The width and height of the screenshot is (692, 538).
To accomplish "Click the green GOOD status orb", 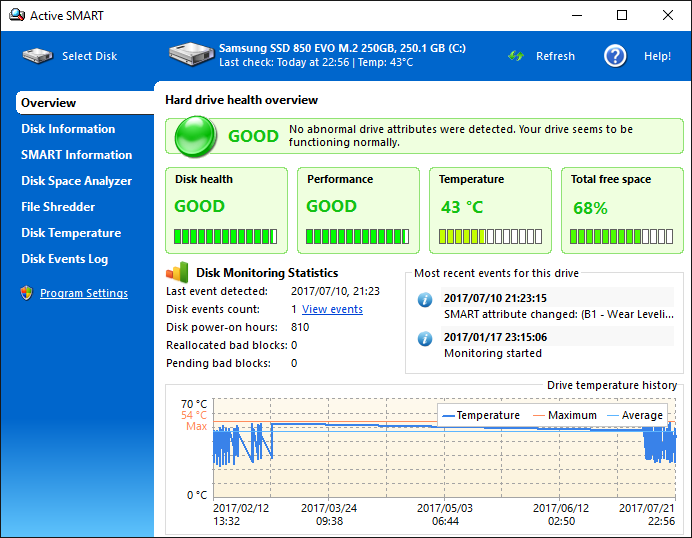I will click(195, 136).
